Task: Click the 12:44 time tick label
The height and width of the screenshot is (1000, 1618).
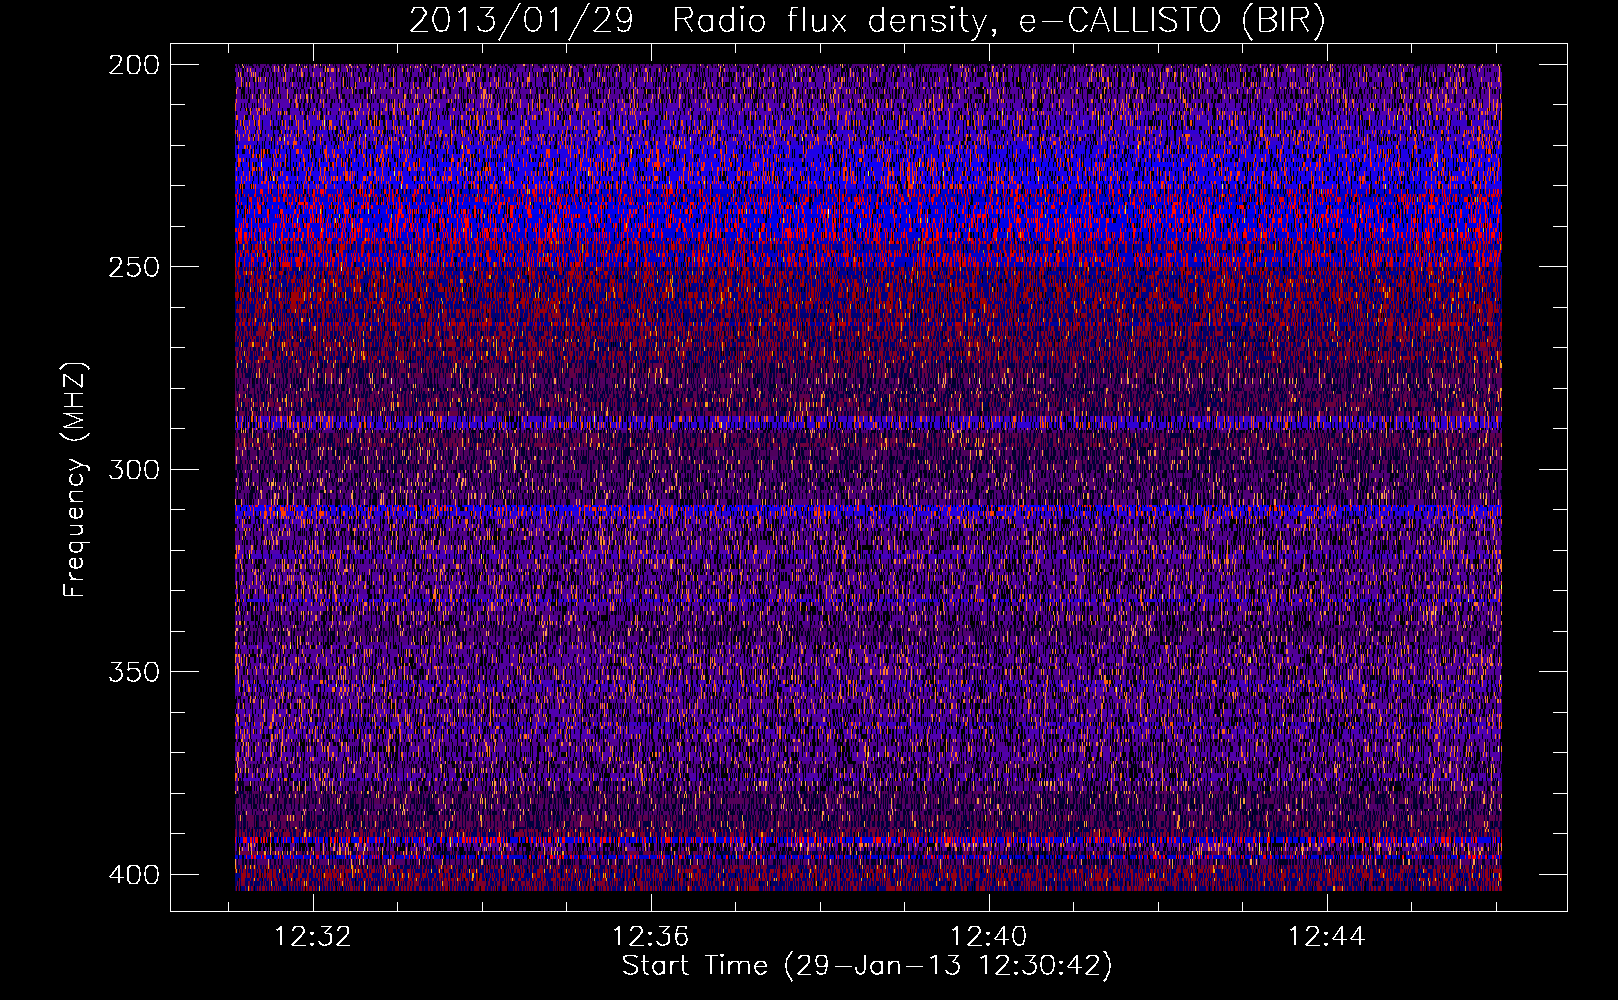Action: point(1326,937)
